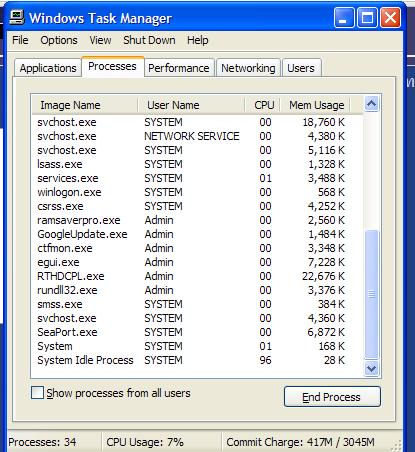Select the RTHDCPL.exe process row
Screen dimensions: 415x452
click(197, 276)
